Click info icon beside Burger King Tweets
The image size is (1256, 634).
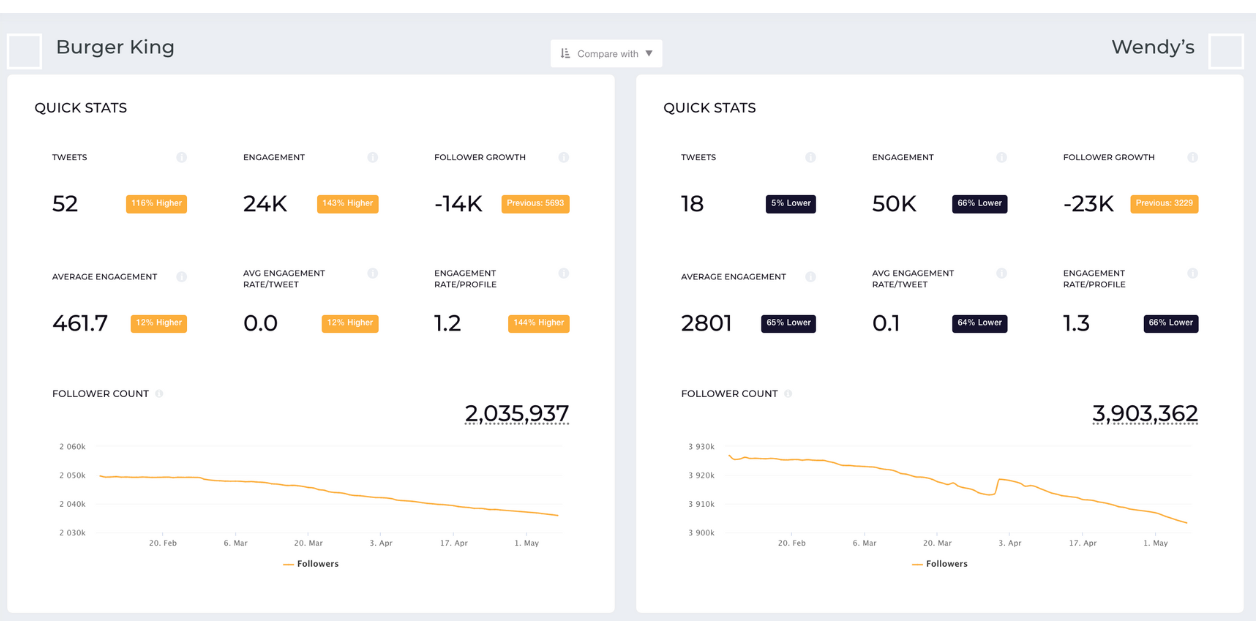(182, 158)
